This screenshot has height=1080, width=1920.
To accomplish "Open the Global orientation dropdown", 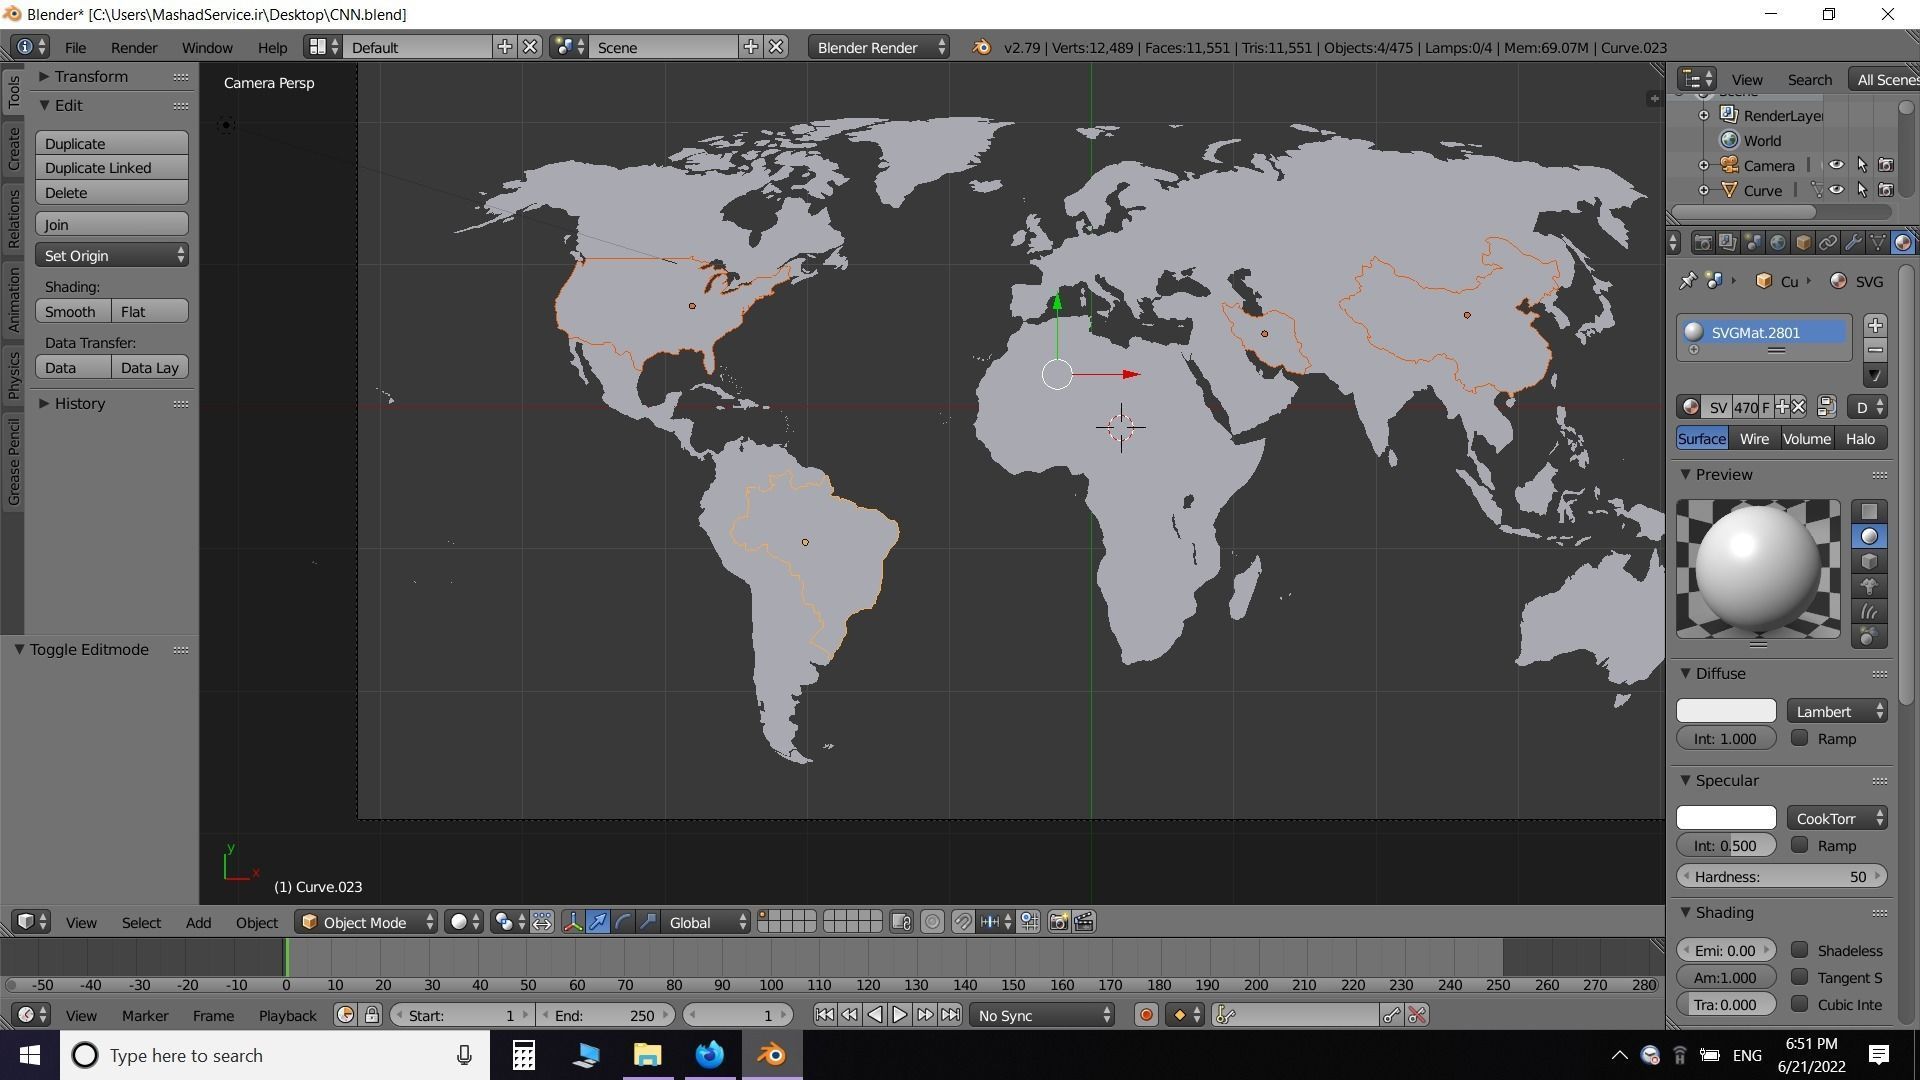I will pos(706,922).
